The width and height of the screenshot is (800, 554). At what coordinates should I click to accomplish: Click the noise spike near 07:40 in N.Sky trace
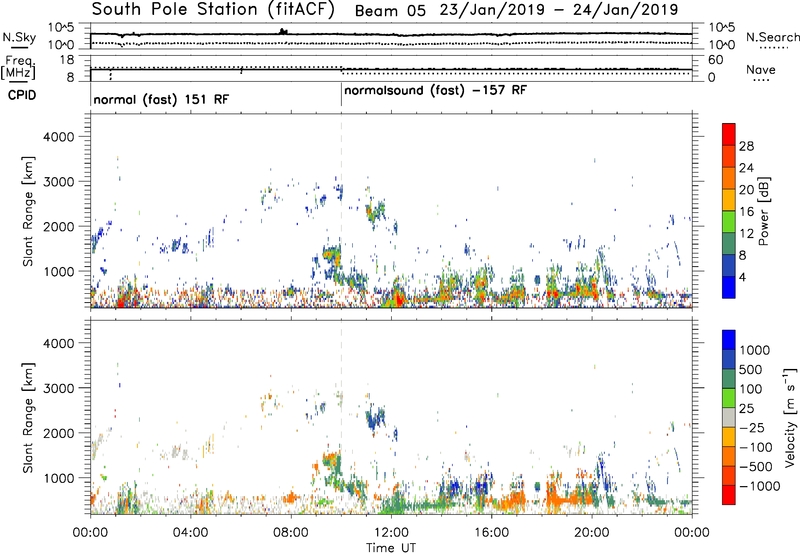click(x=283, y=32)
